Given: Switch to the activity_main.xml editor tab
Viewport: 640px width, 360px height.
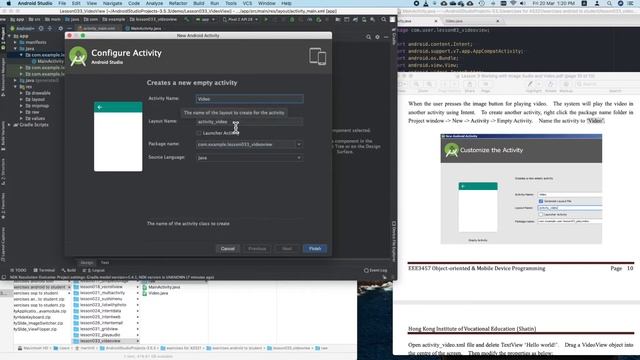Looking at the screenshot, I should 99,29.
